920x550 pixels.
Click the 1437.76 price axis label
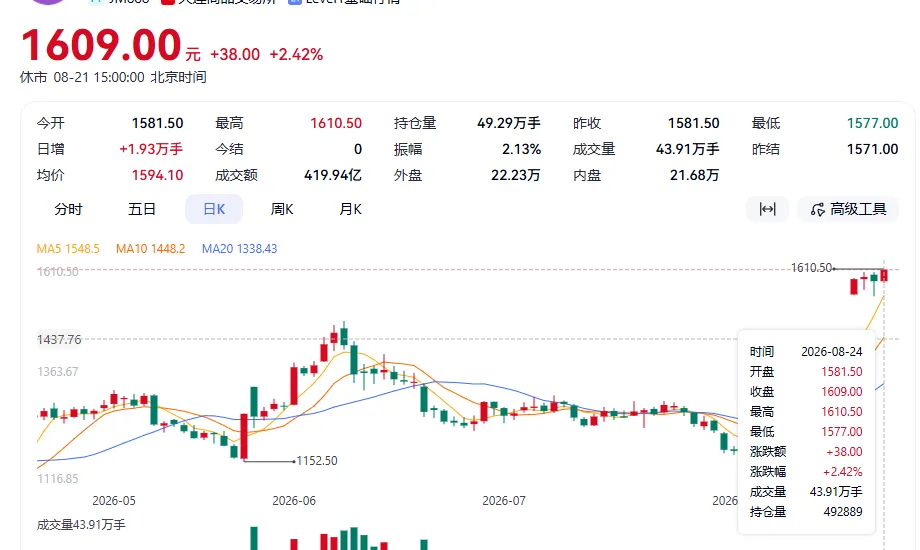[x=59, y=339]
